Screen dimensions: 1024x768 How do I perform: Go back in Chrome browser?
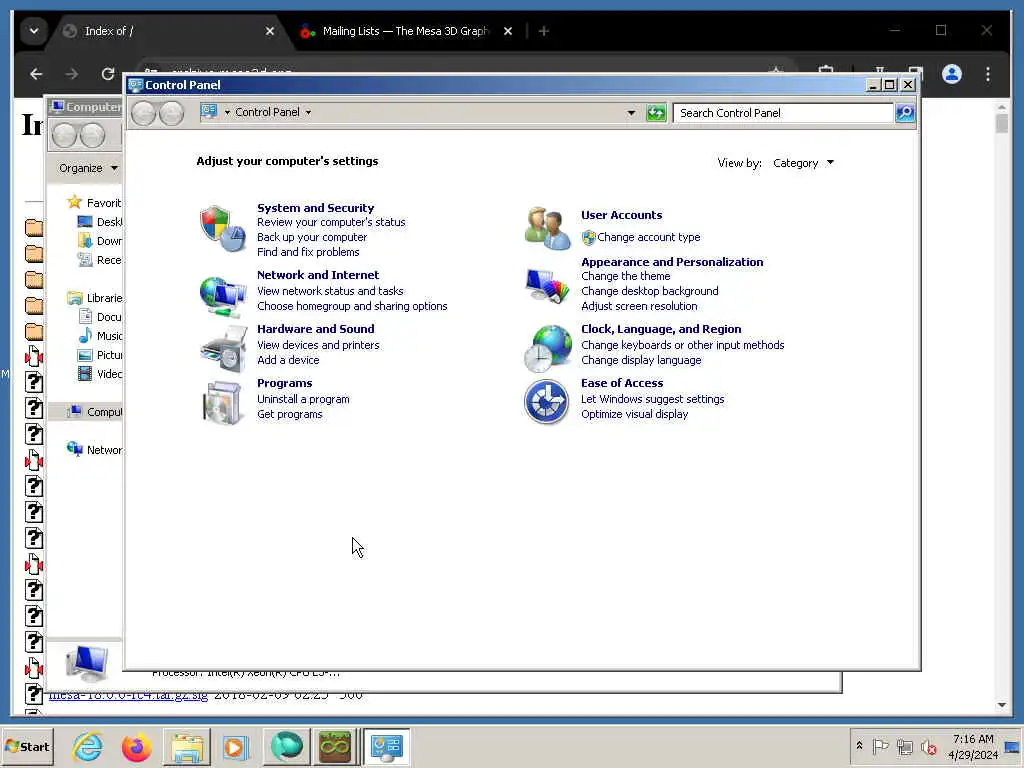tap(36, 74)
